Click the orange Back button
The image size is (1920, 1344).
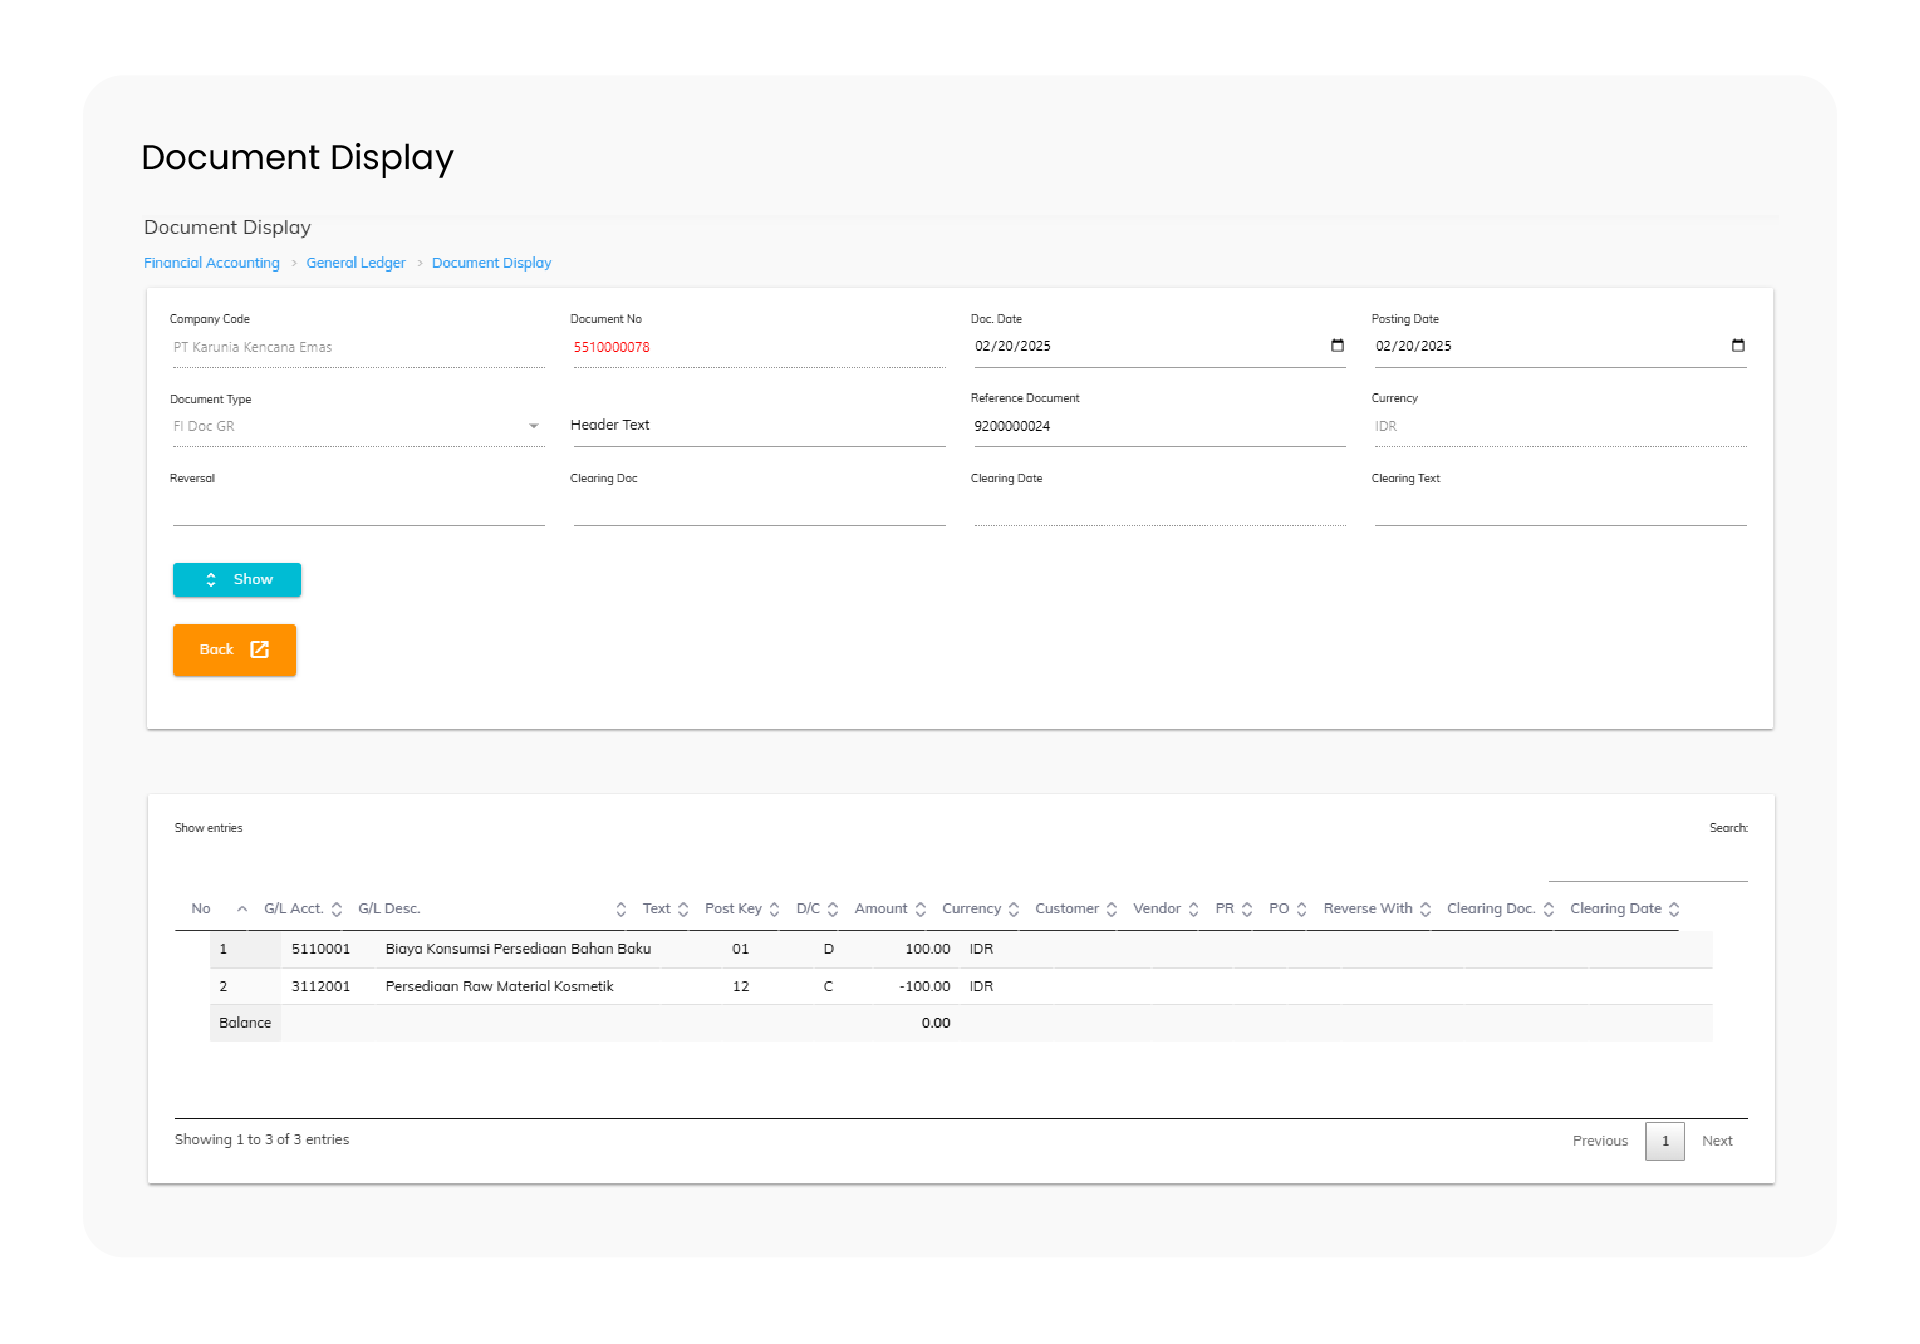[234, 650]
